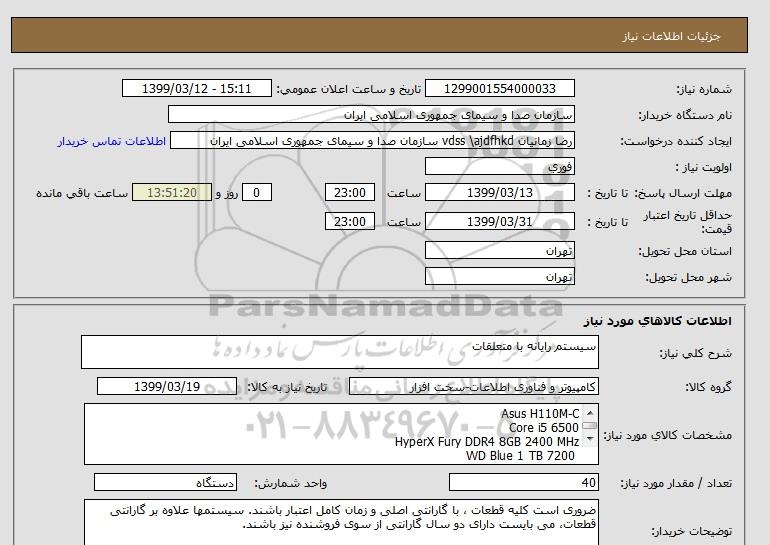Click quantity field showing 40
Screen dimensions: 770x545
click(523, 483)
